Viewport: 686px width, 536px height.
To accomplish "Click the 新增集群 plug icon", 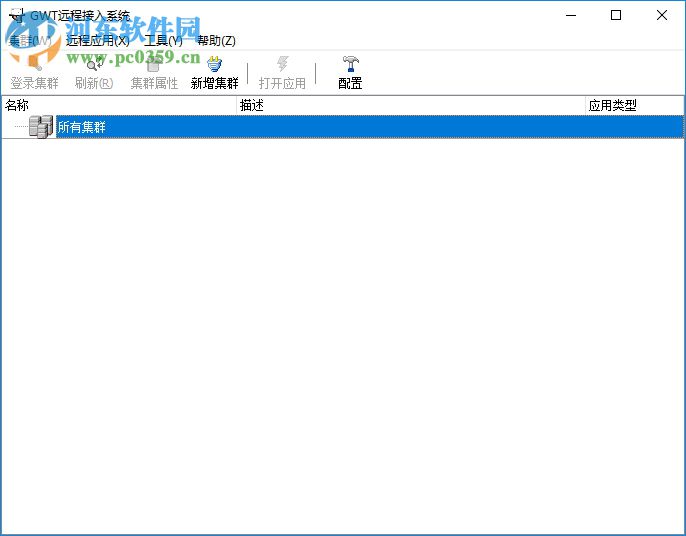I will pyautogui.click(x=214, y=64).
